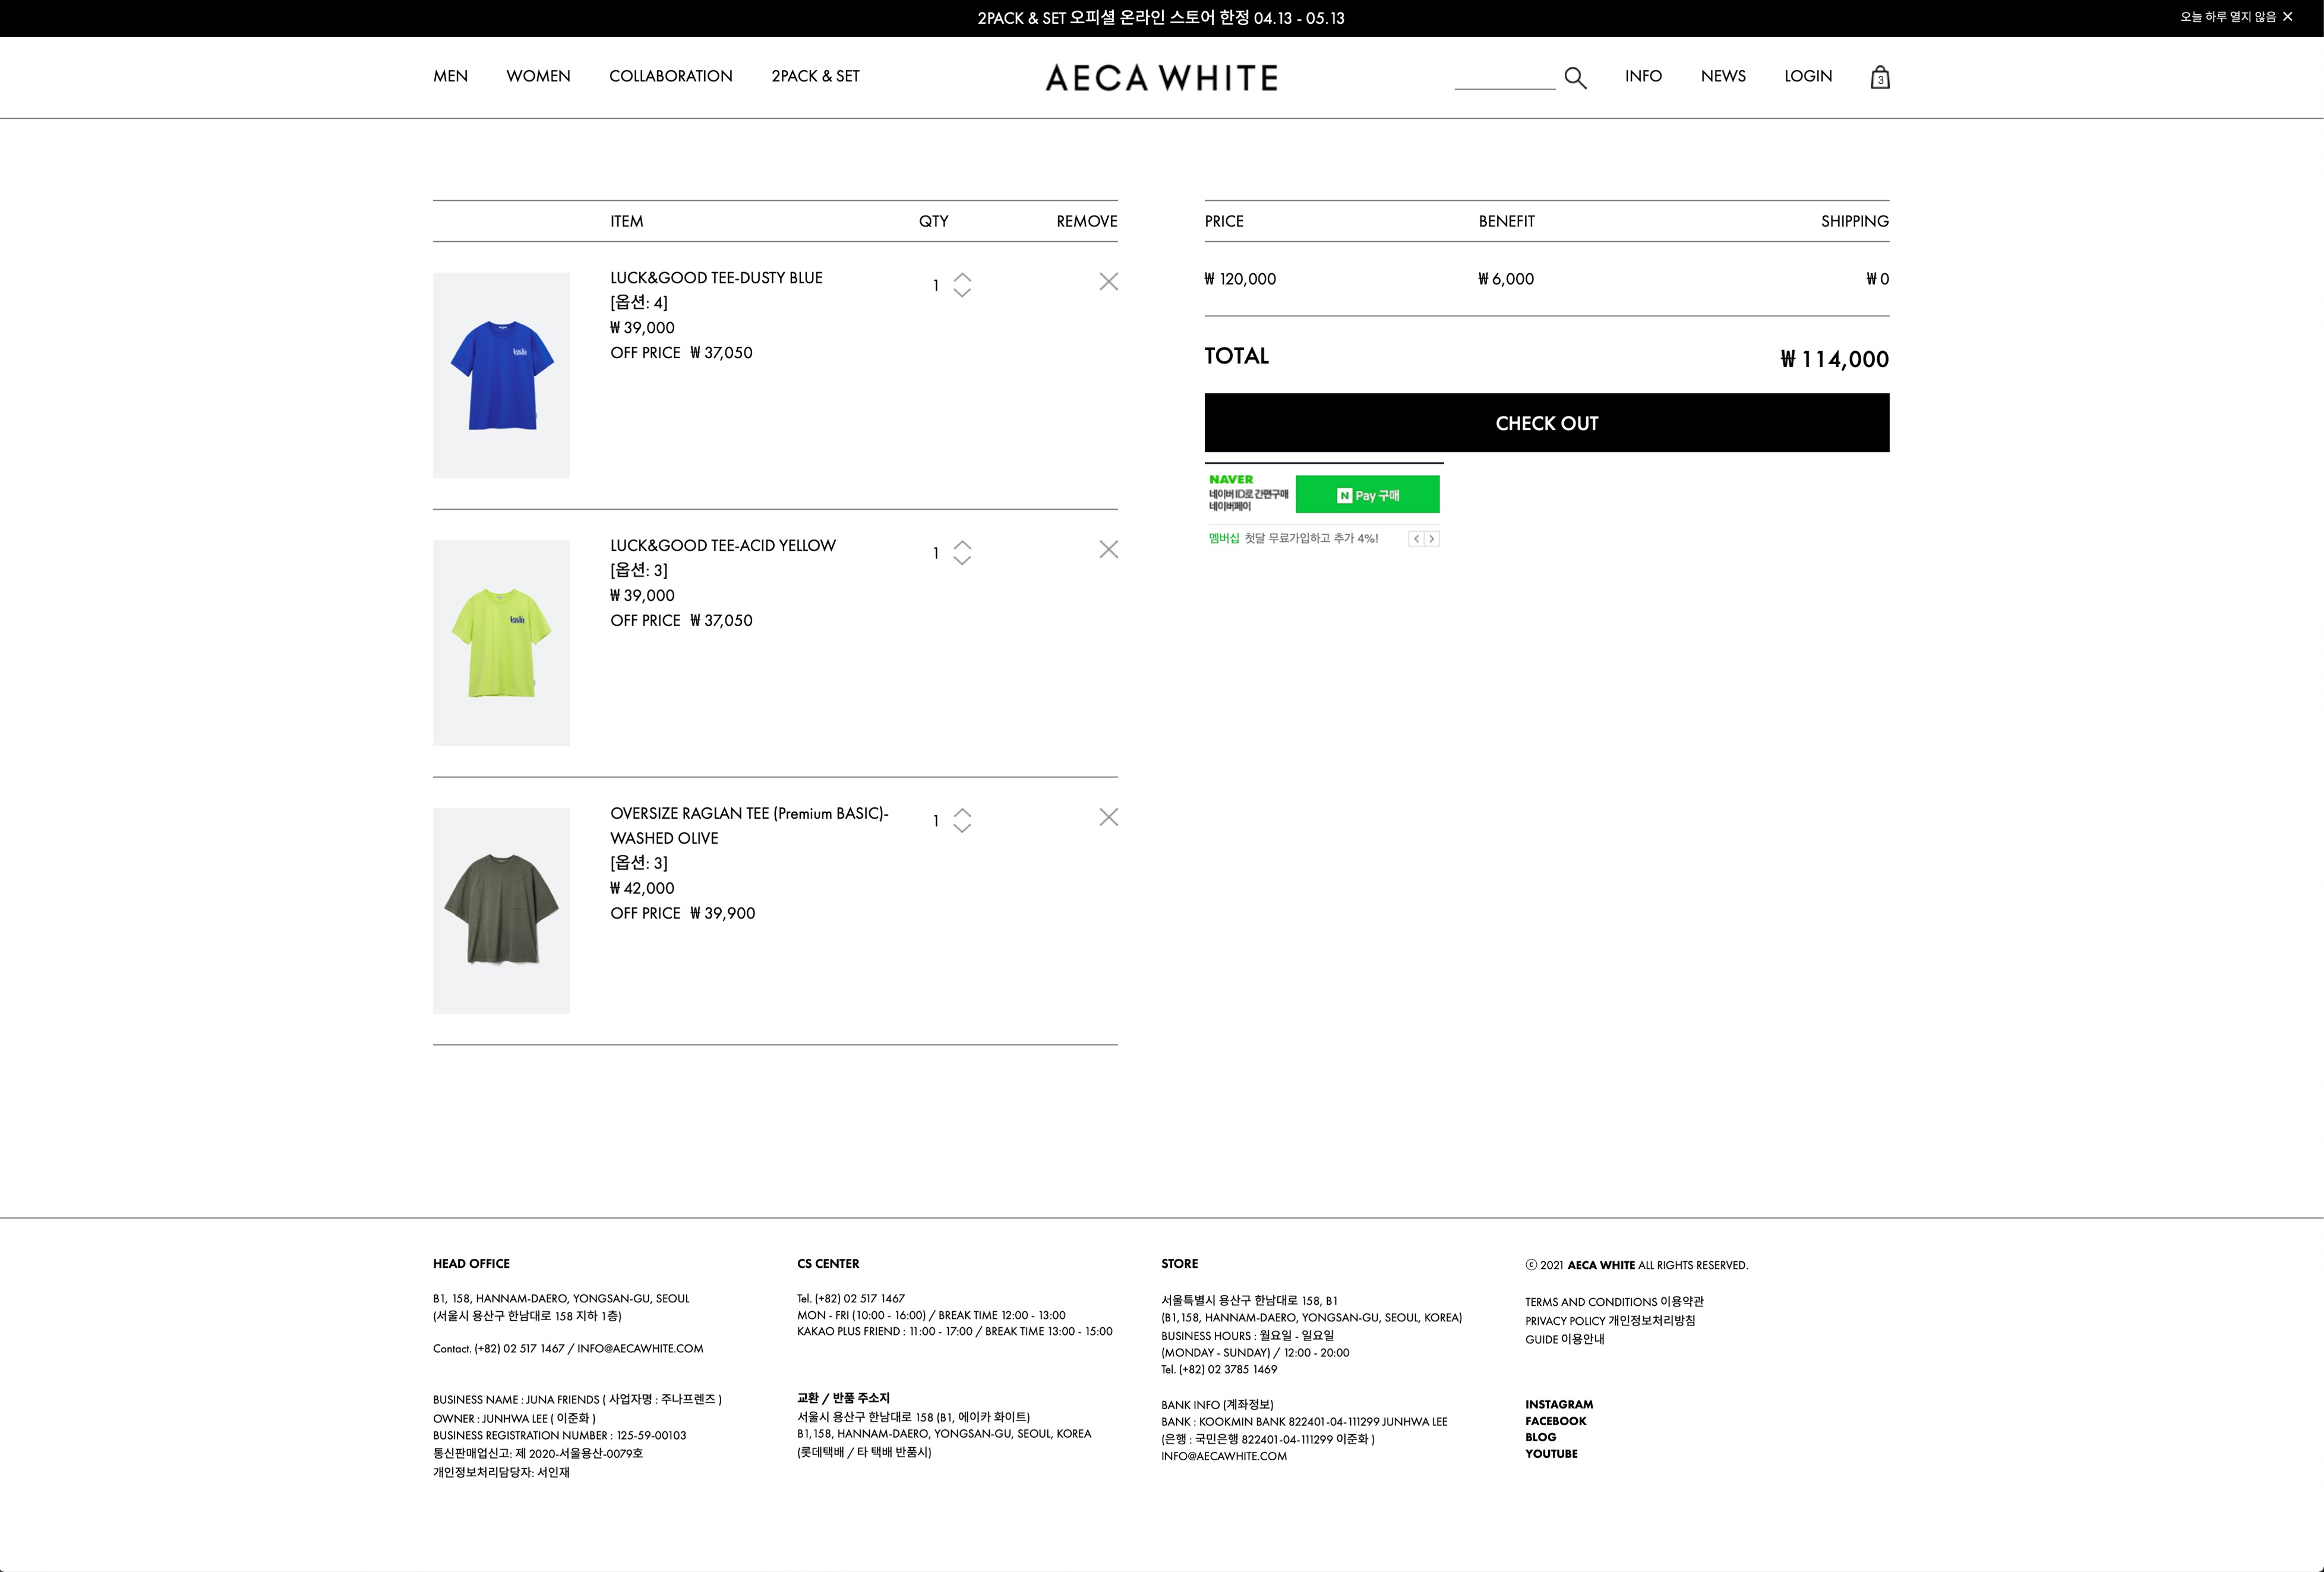Click the search magnifier icon

pos(1575,78)
